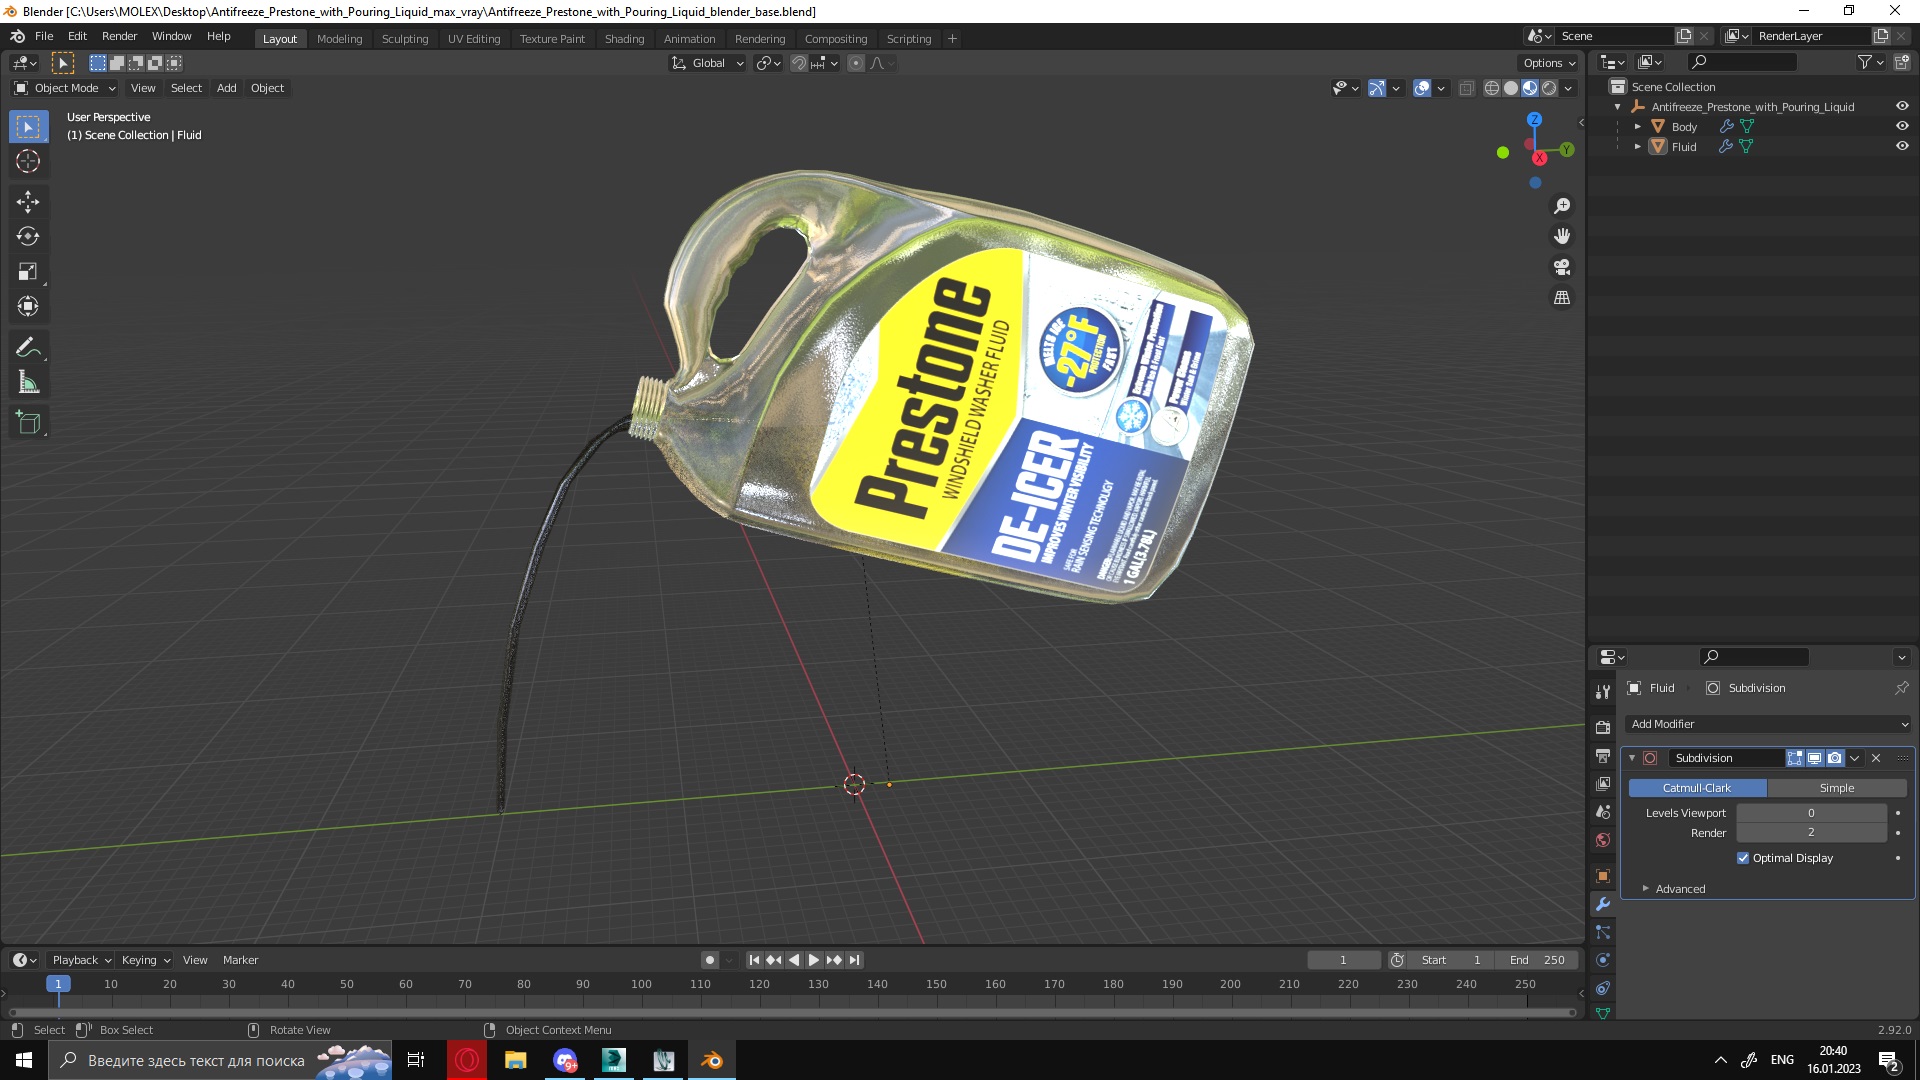Toggle modifier edit mode display

point(1795,758)
